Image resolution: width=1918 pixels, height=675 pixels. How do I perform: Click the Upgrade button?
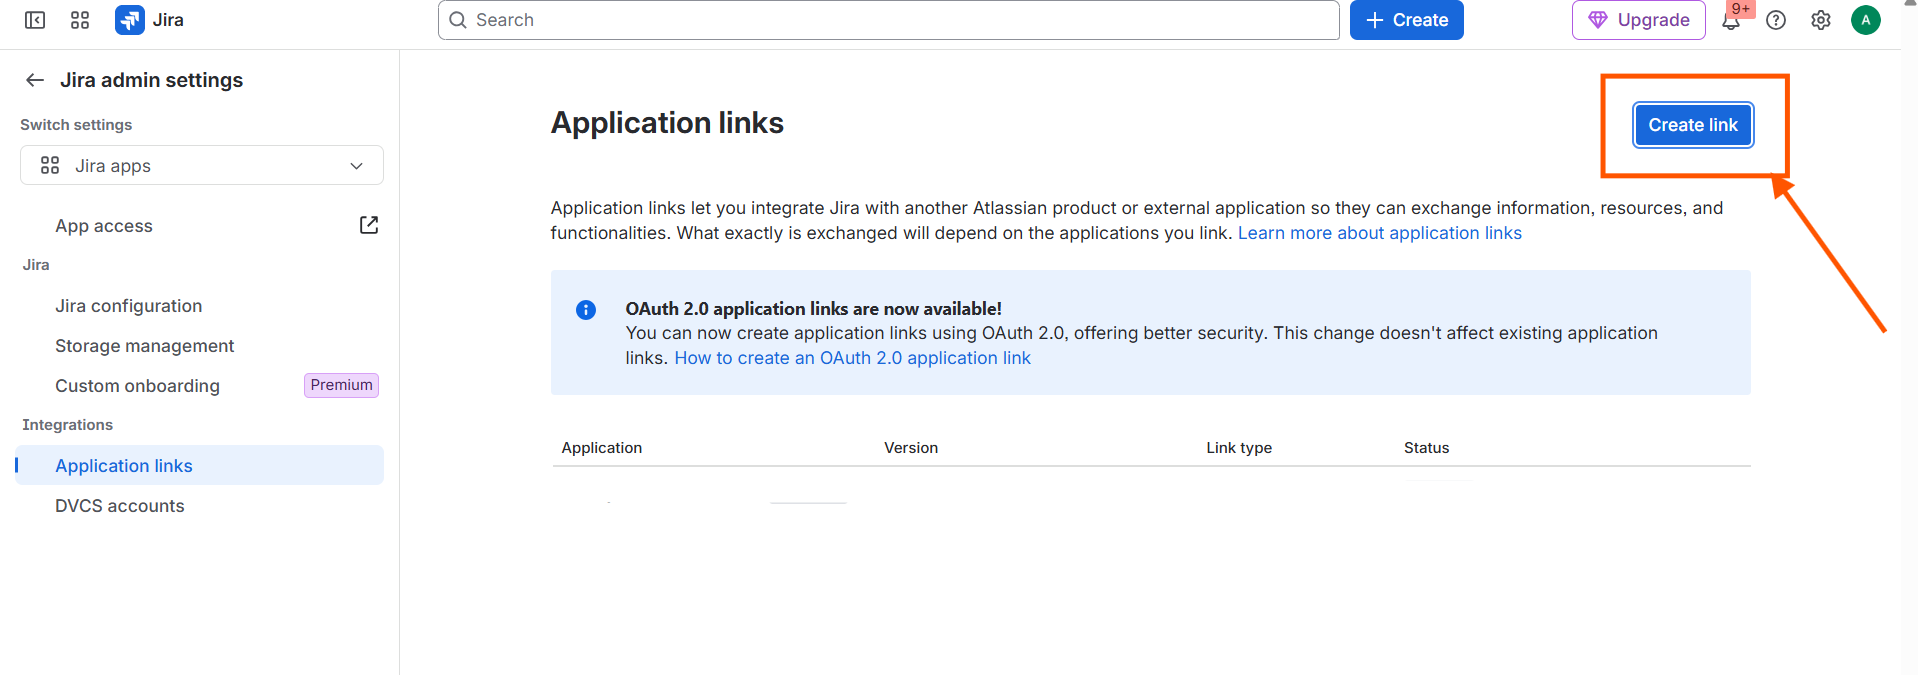[1639, 20]
